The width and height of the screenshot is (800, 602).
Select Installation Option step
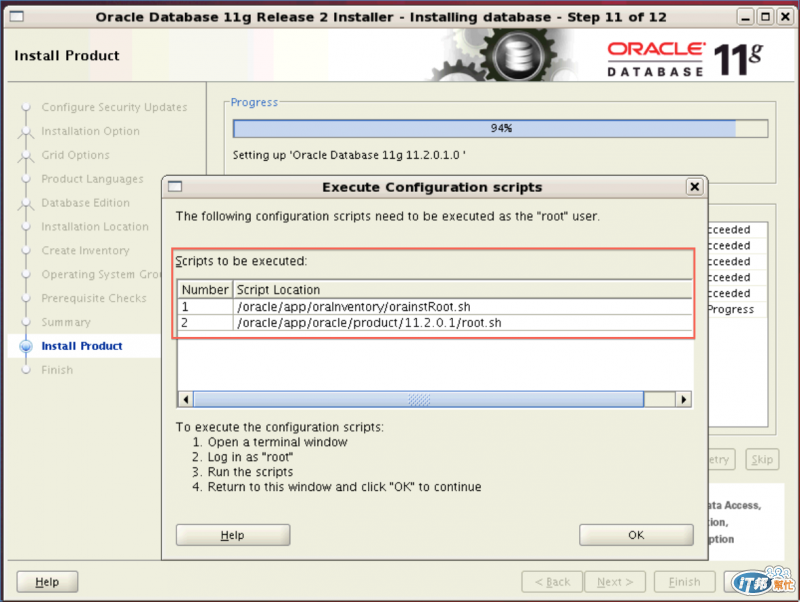tap(90, 131)
